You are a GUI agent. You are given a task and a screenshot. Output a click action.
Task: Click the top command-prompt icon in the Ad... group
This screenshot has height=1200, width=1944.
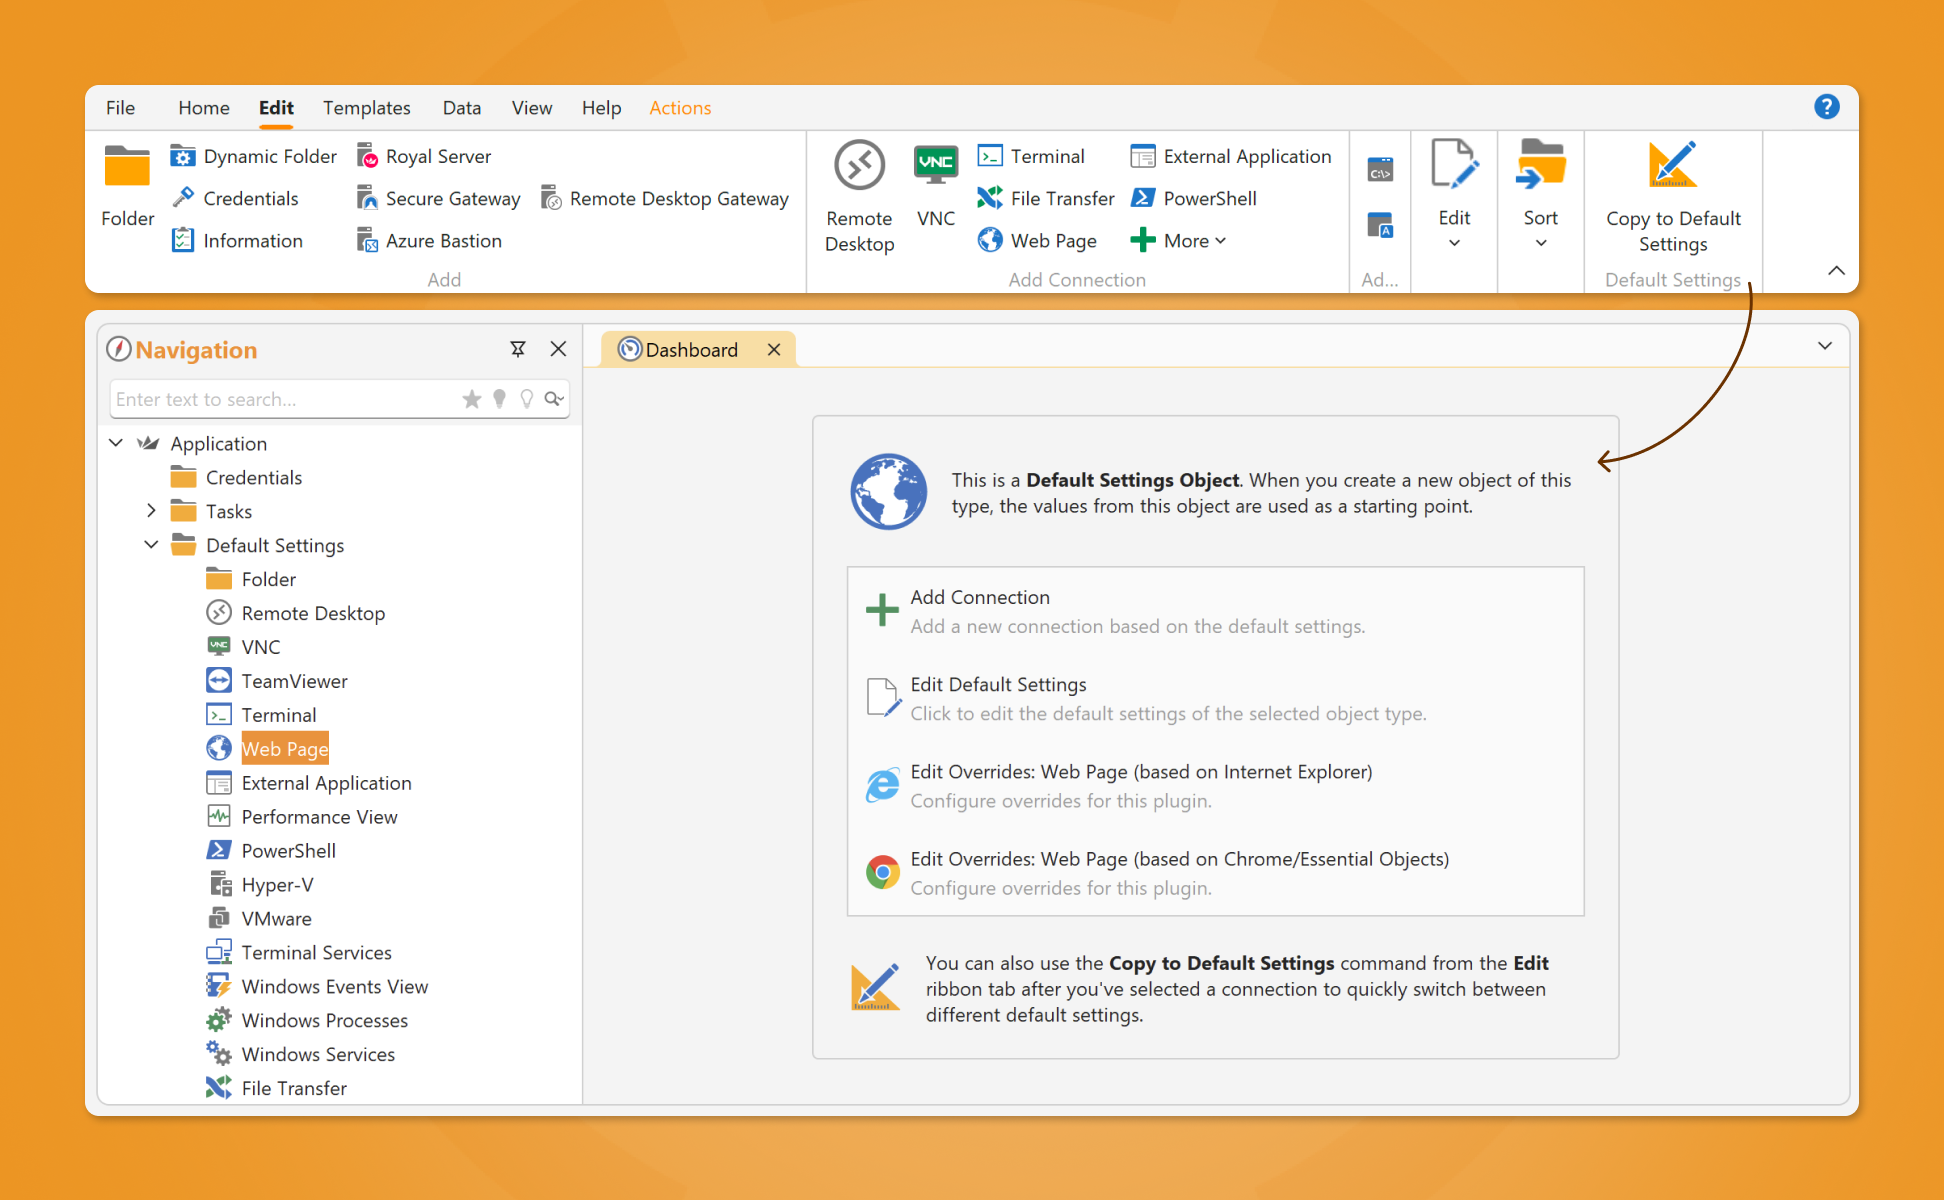point(1380,170)
